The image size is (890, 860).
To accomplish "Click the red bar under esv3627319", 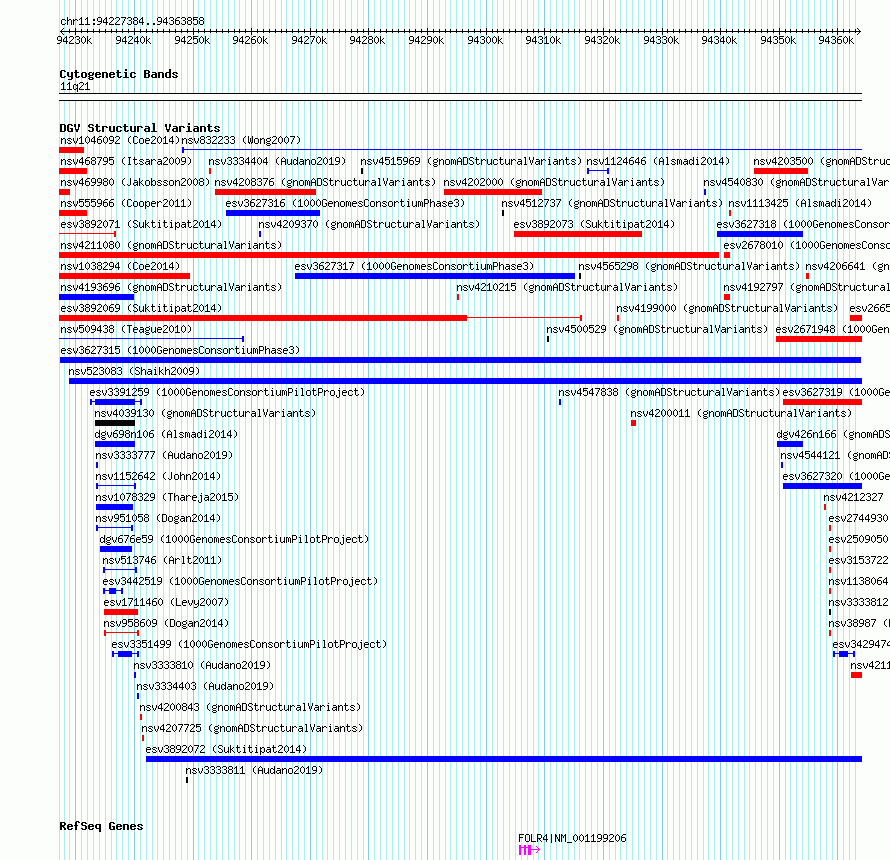I will pyautogui.click(x=822, y=402).
